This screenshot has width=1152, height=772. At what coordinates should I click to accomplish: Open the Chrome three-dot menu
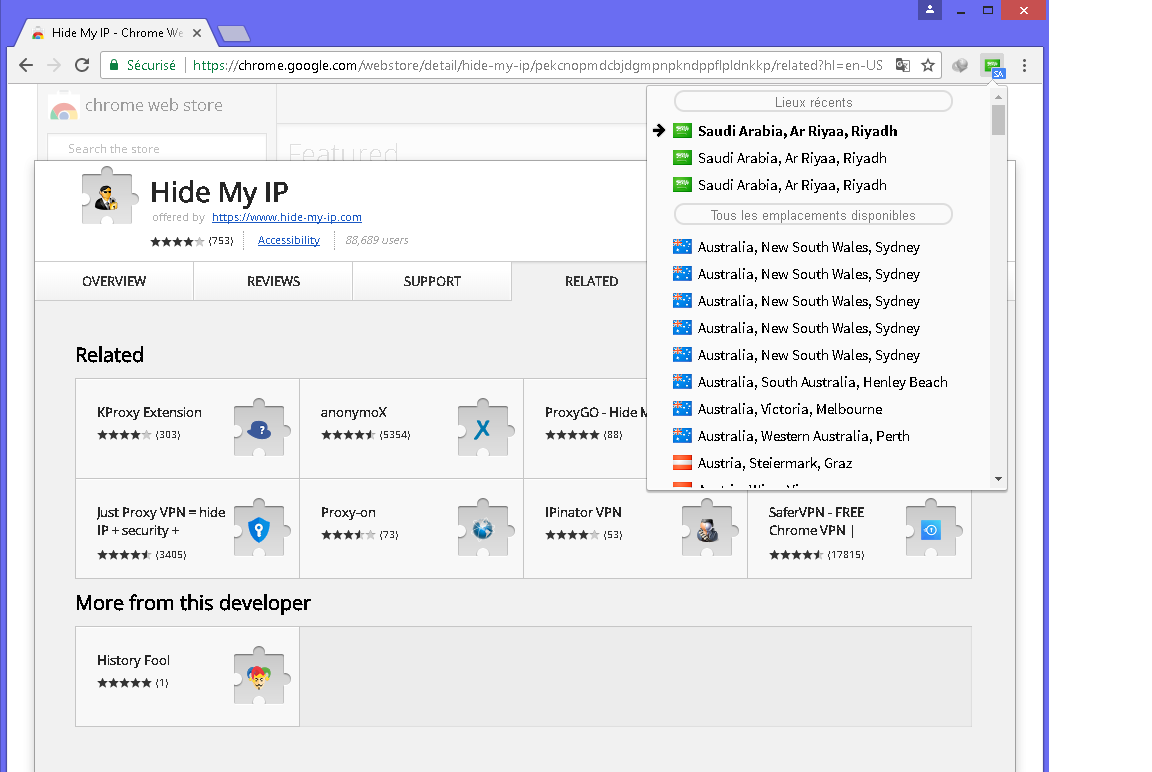1024,65
